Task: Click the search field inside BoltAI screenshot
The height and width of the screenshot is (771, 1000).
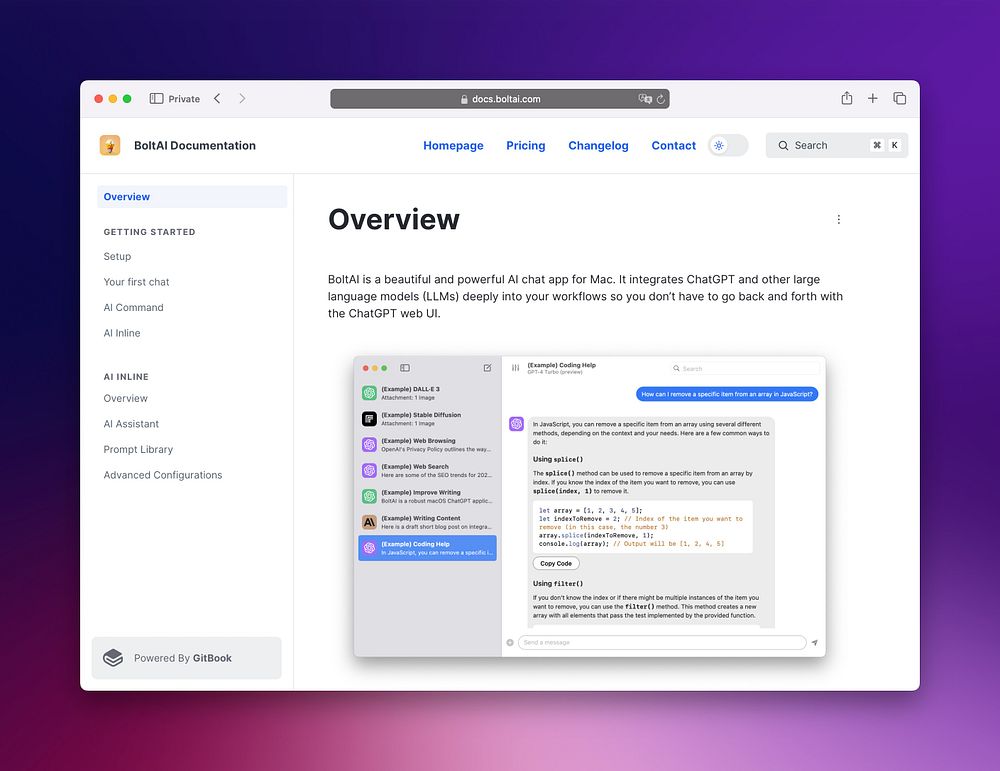Action: (x=745, y=369)
